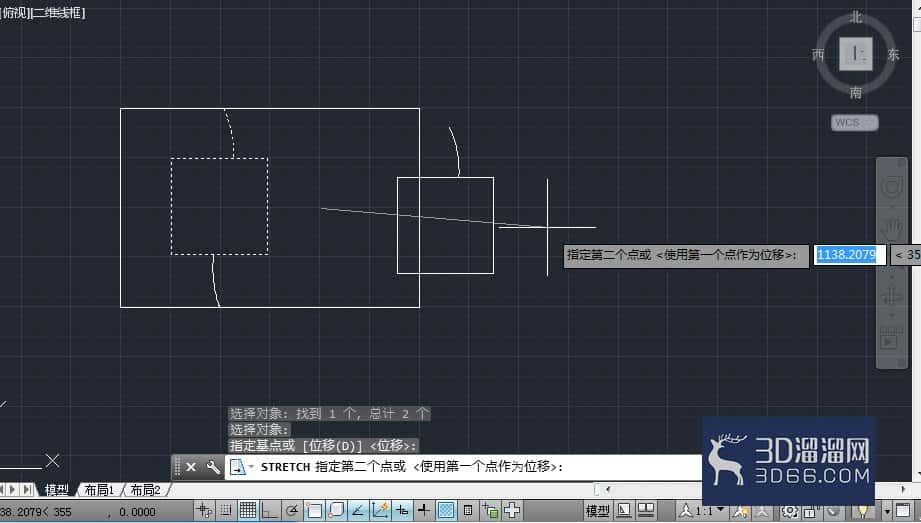Click the Quick View Layouts icon

pyautogui.click(x=624, y=511)
